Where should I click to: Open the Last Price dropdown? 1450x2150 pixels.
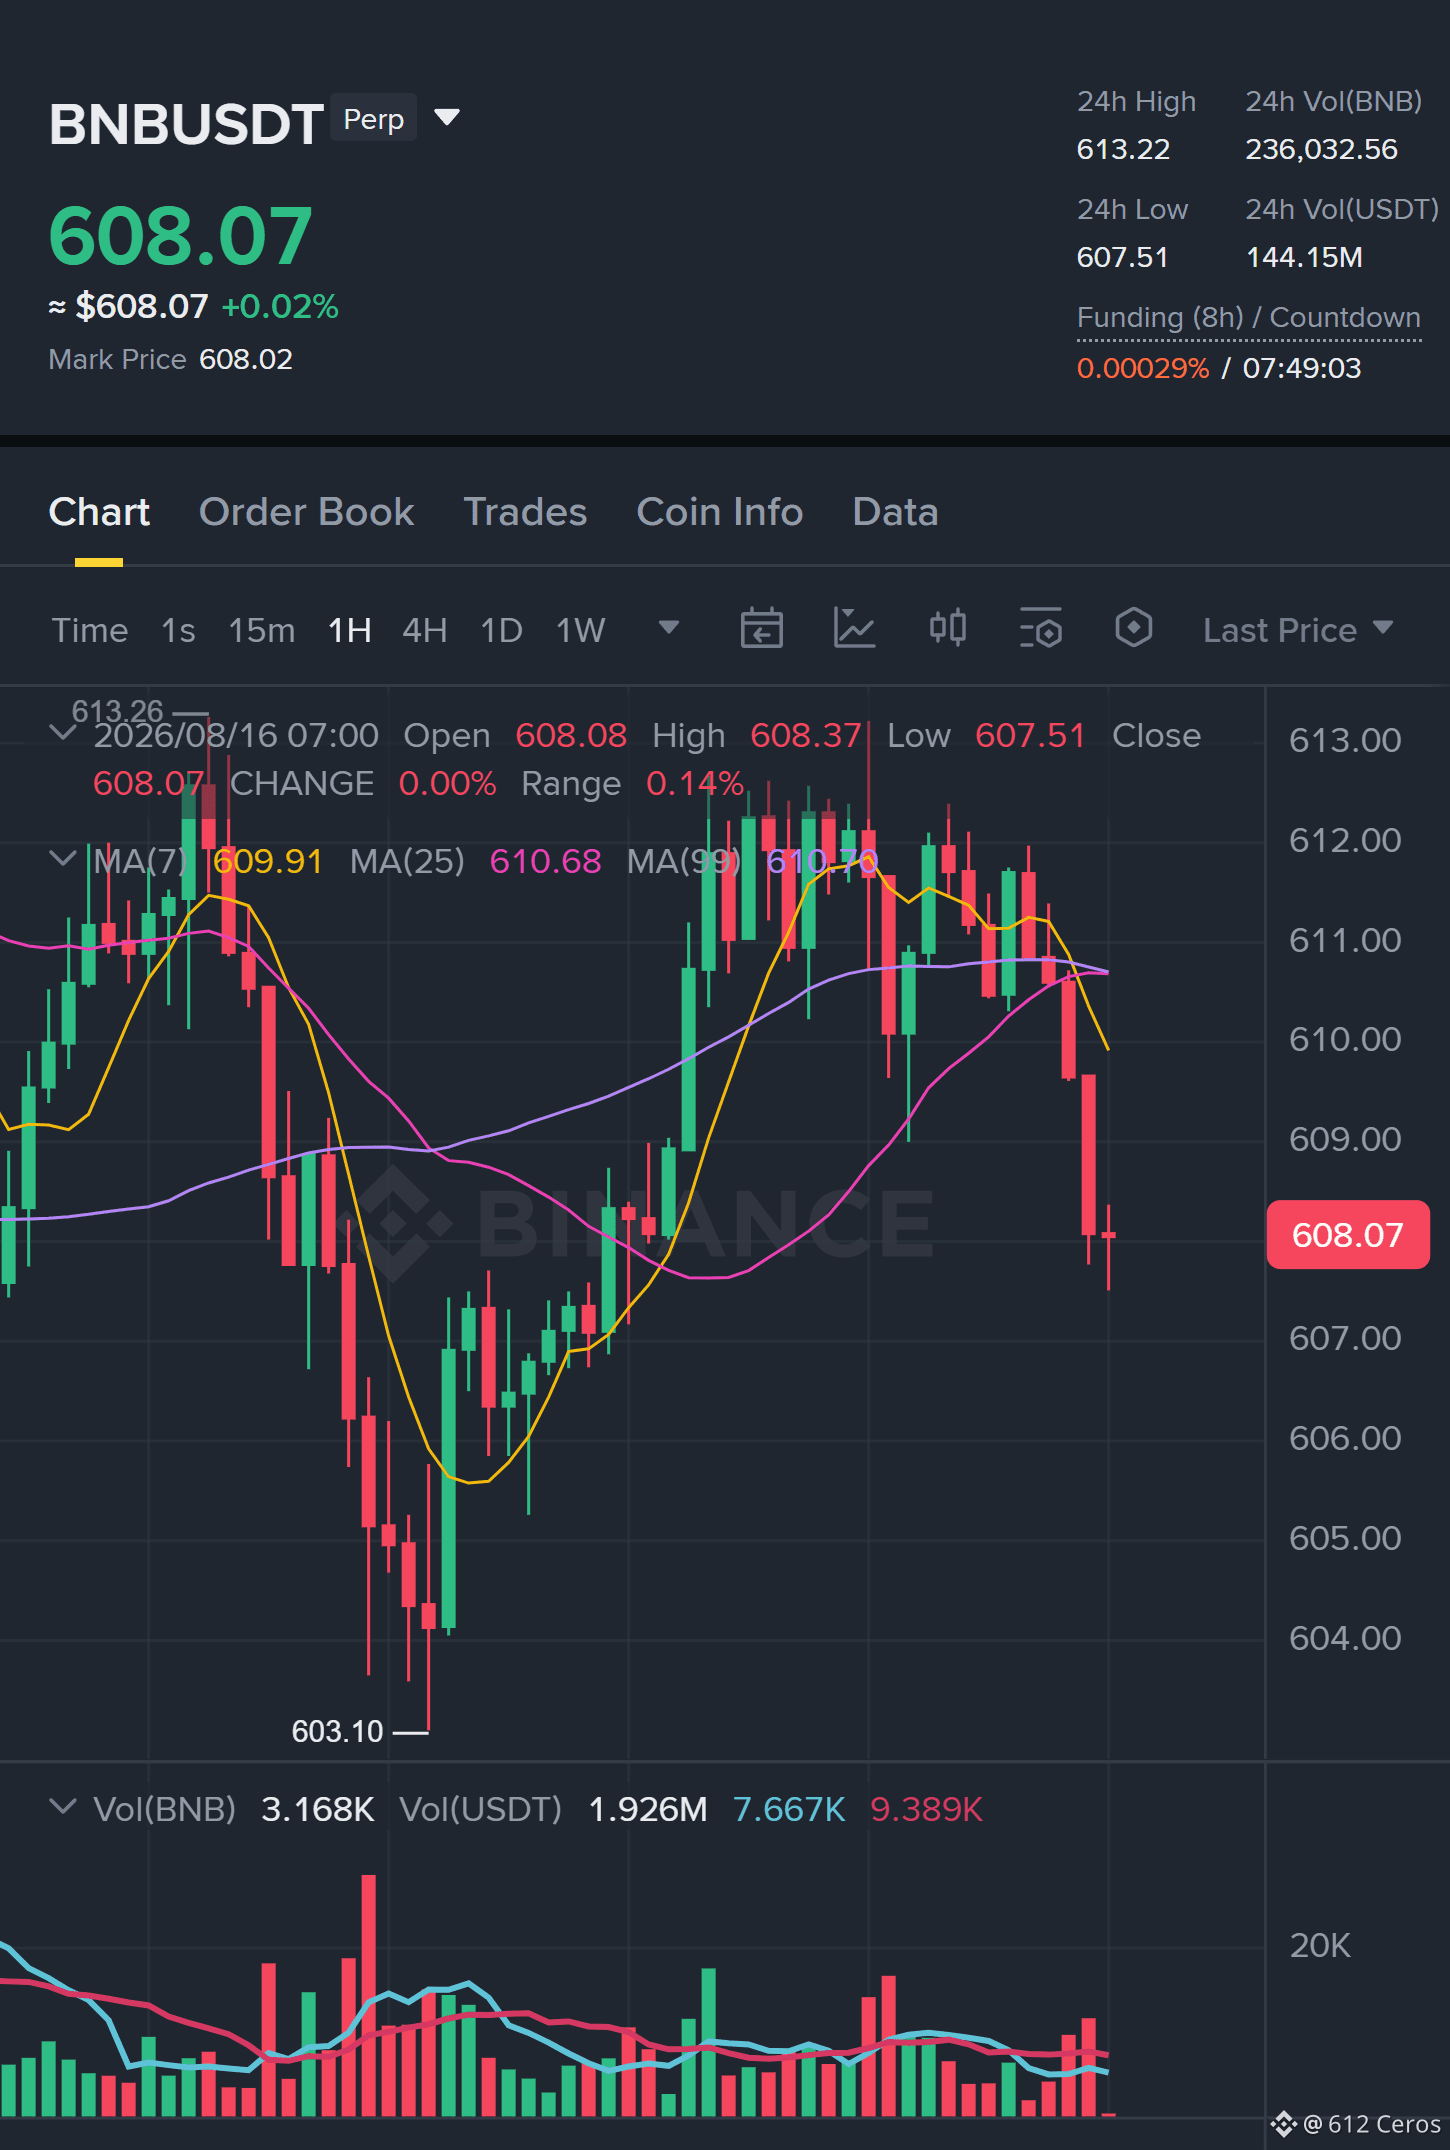pyautogui.click(x=1298, y=630)
